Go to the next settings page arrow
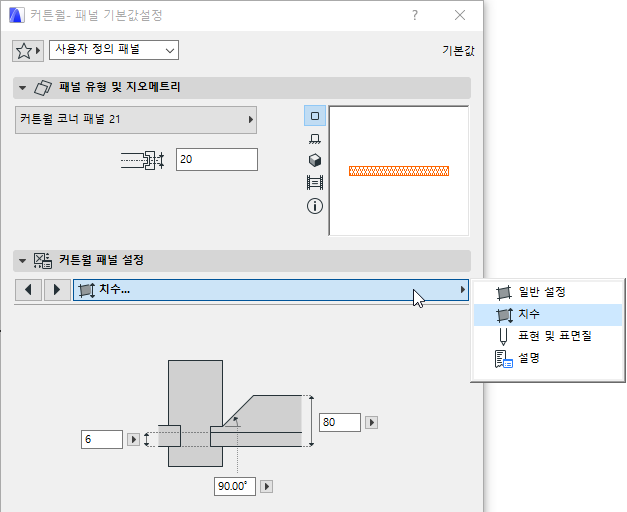Viewport: 627px width, 512px height. (57, 290)
